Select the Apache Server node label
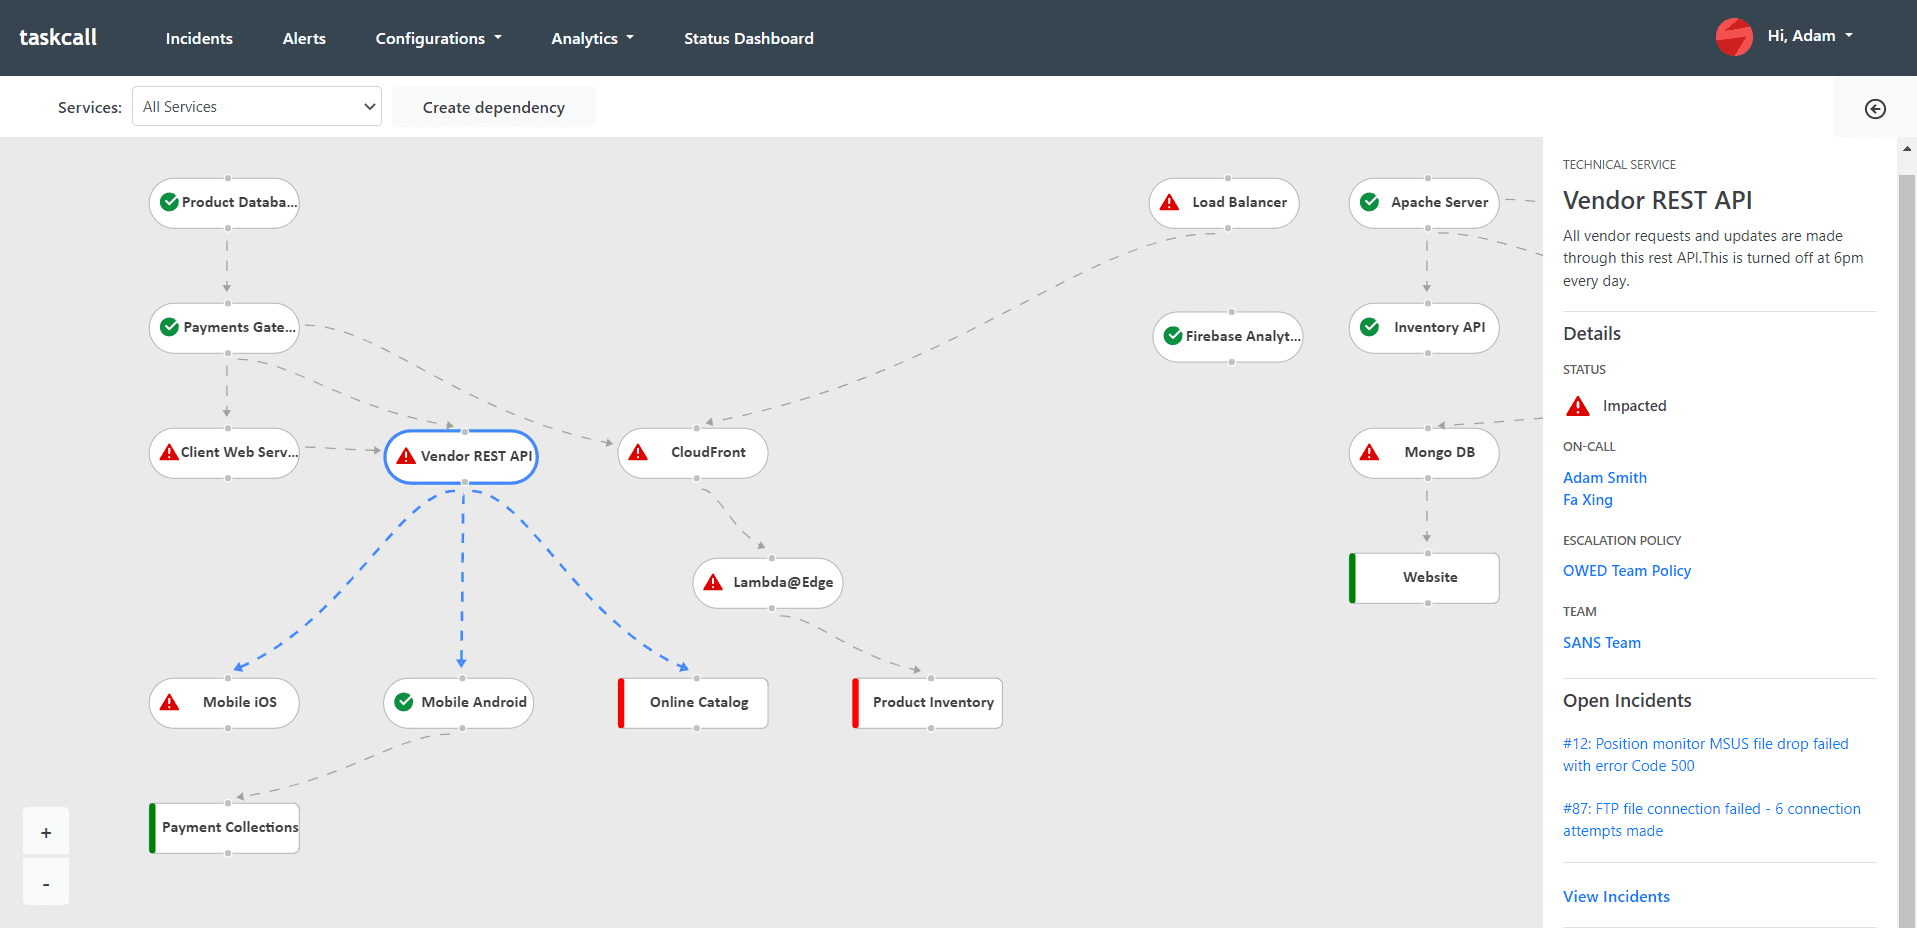The image size is (1917, 928). [1440, 202]
